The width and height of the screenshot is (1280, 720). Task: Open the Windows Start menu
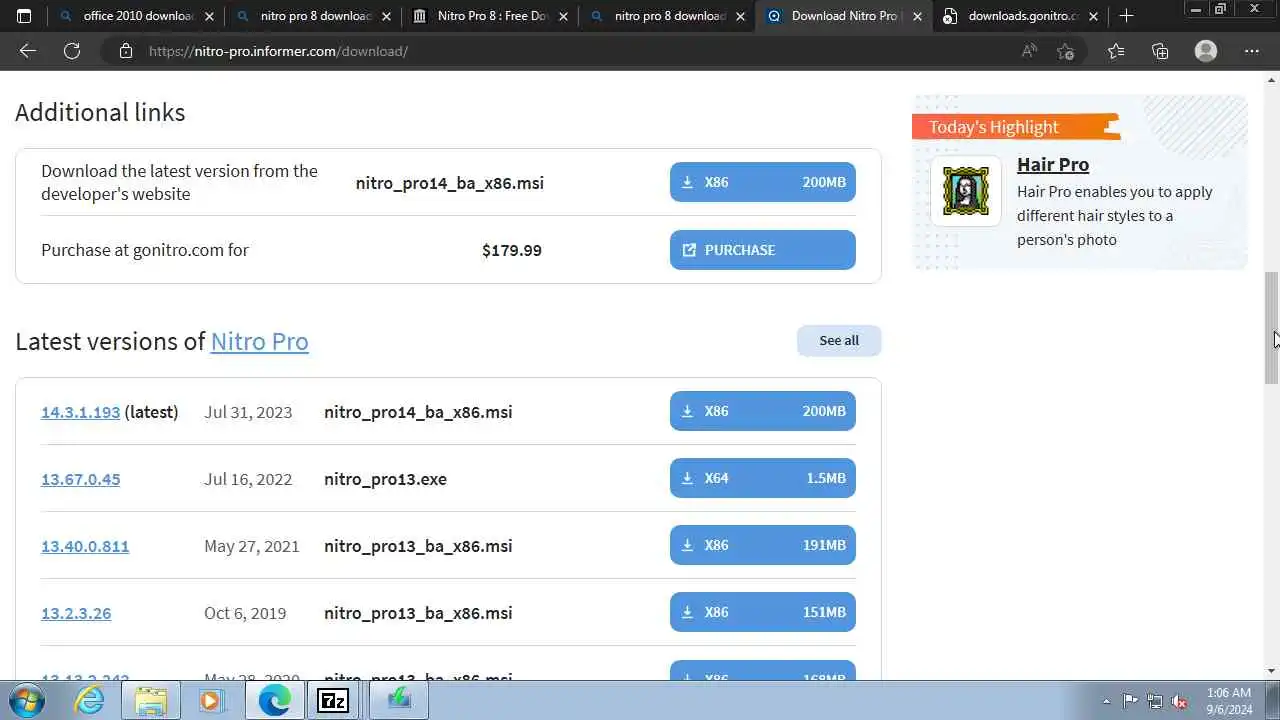27,700
